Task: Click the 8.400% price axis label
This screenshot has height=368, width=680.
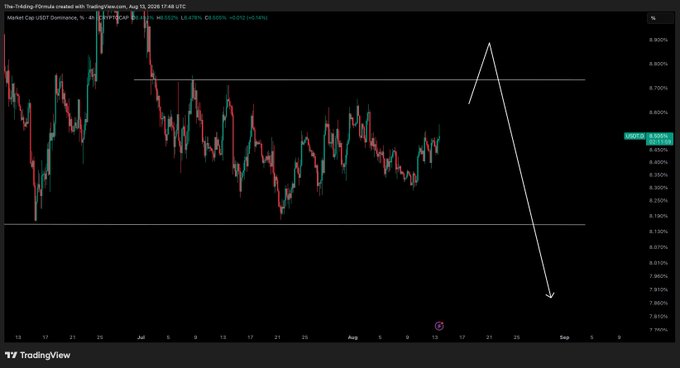Action: (658, 162)
